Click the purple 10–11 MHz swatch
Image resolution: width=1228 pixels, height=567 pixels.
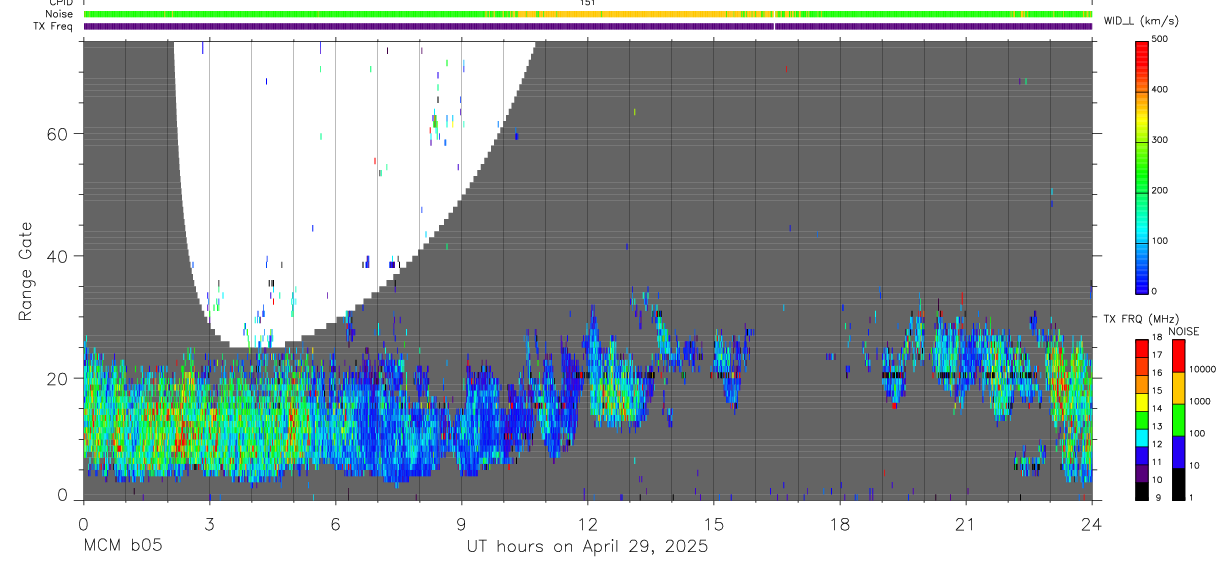coord(1141,473)
